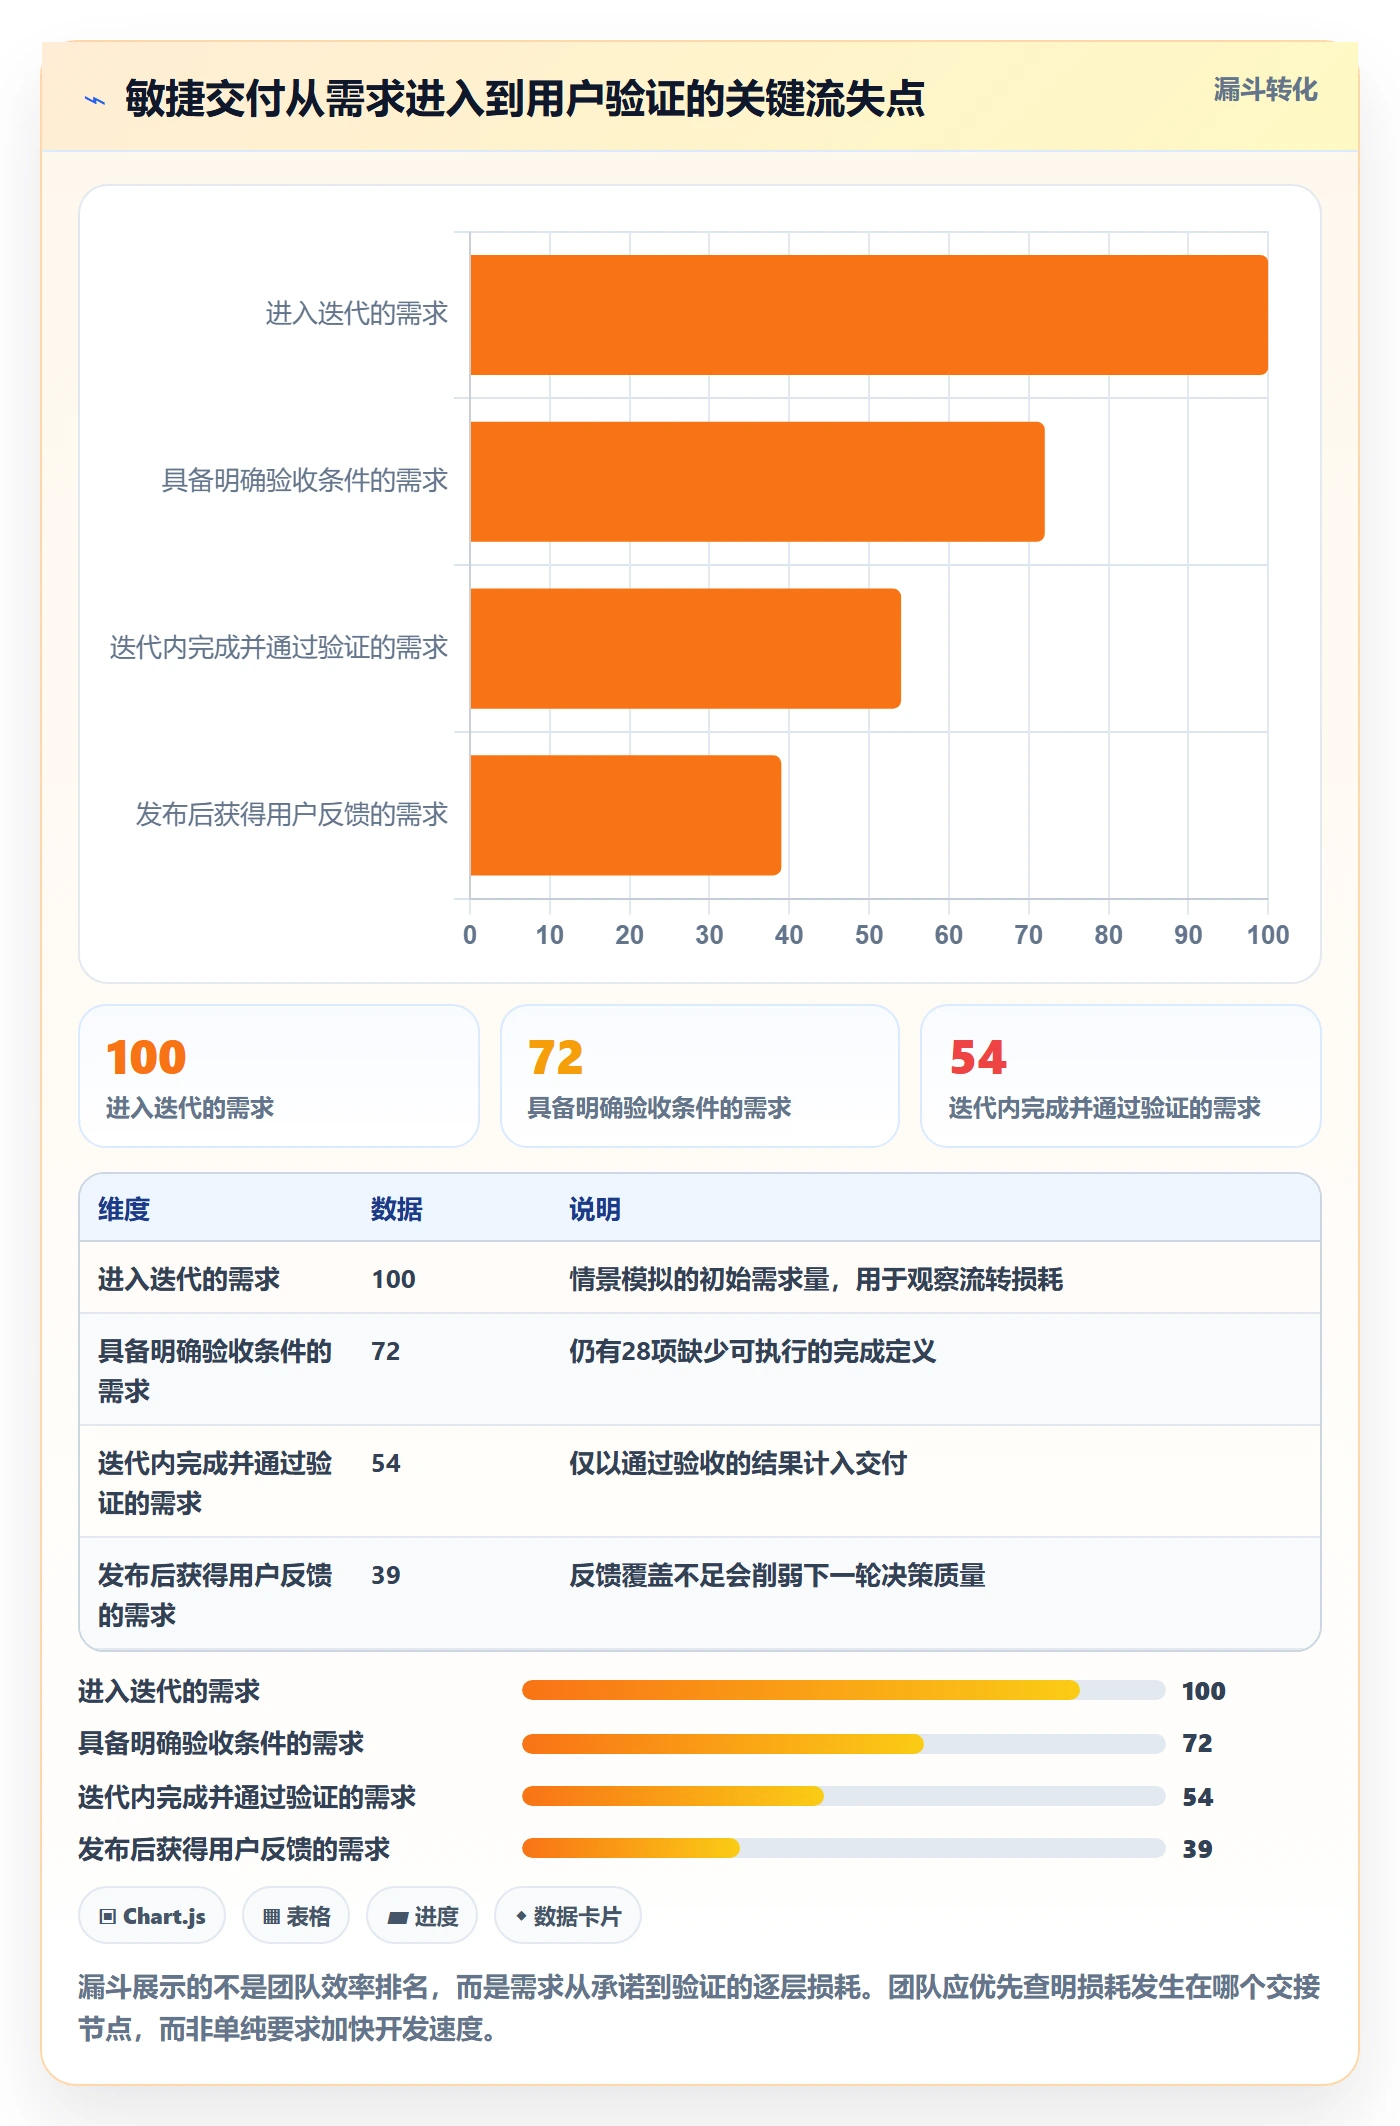Click the table data cell showing 39

(386, 1575)
